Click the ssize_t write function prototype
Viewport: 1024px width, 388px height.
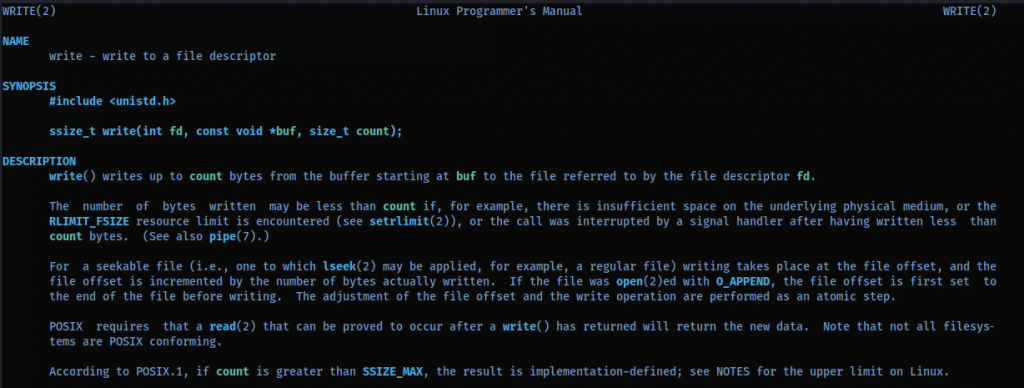226,131
